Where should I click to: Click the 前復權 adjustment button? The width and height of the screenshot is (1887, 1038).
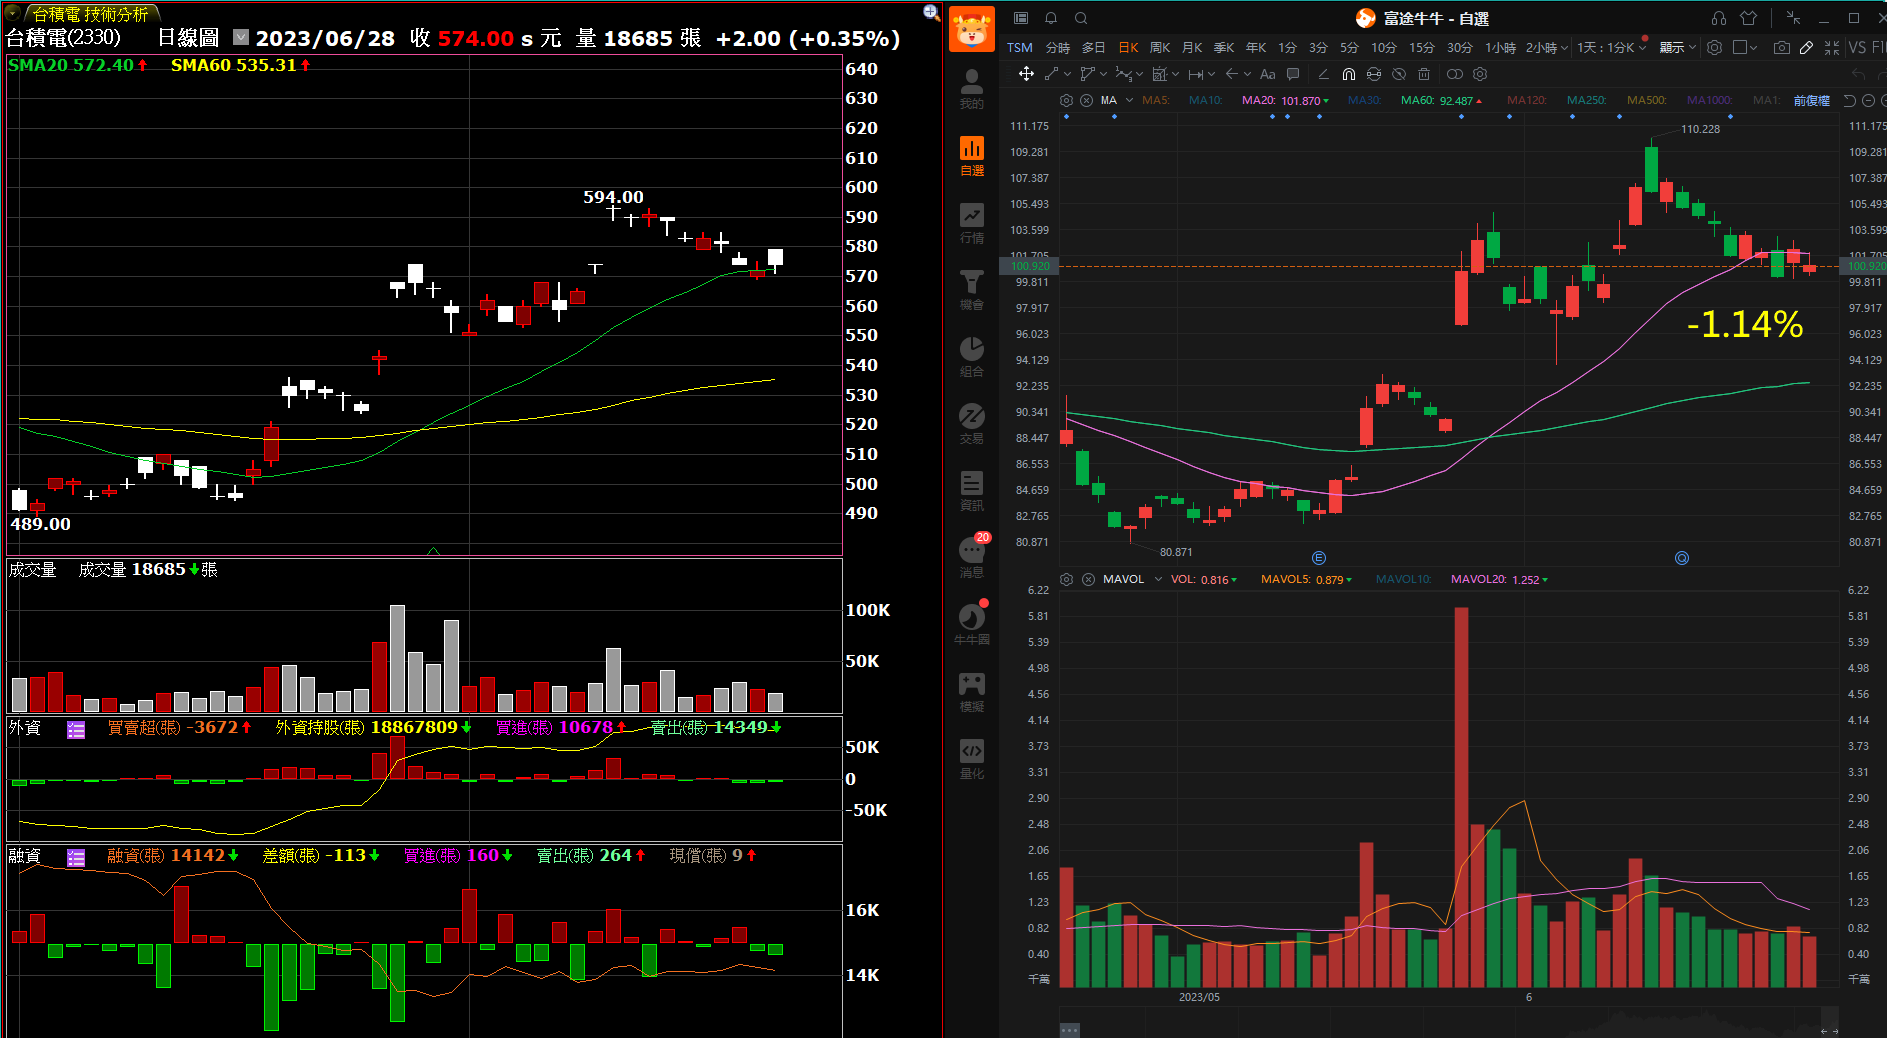click(1811, 100)
